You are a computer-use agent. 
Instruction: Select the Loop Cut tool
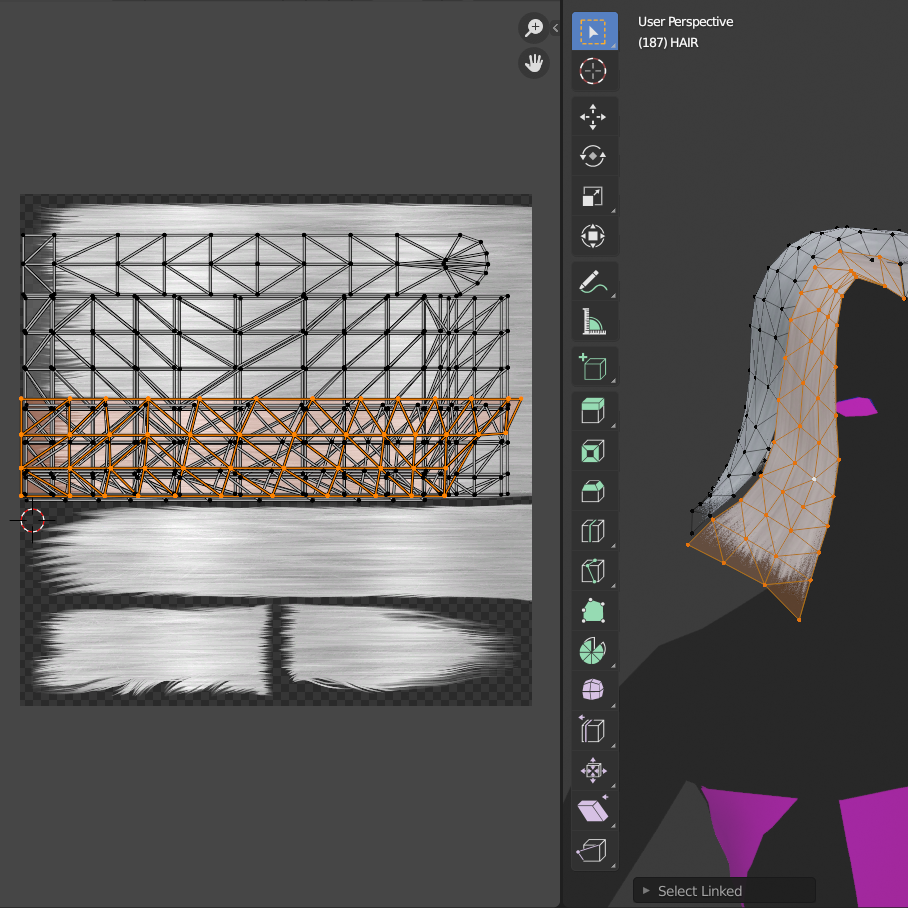[594, 530]
